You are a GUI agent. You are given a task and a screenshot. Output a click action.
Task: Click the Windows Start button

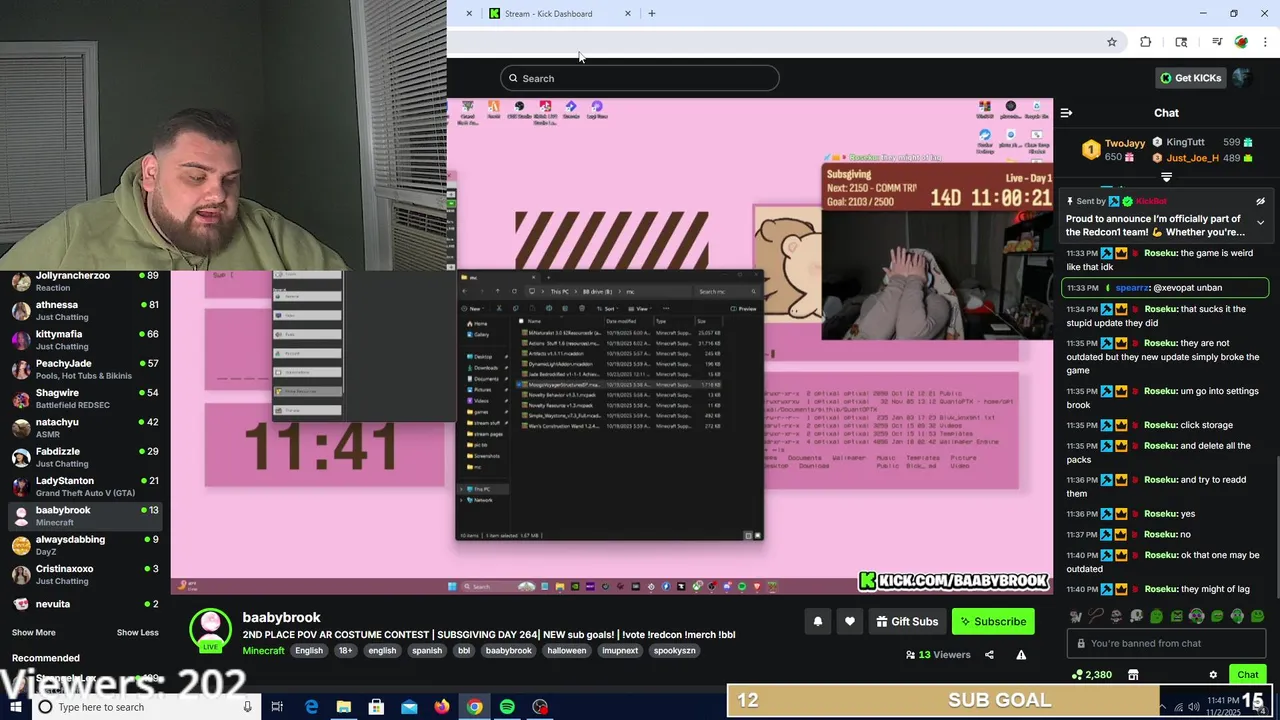(x=15, y=707)
